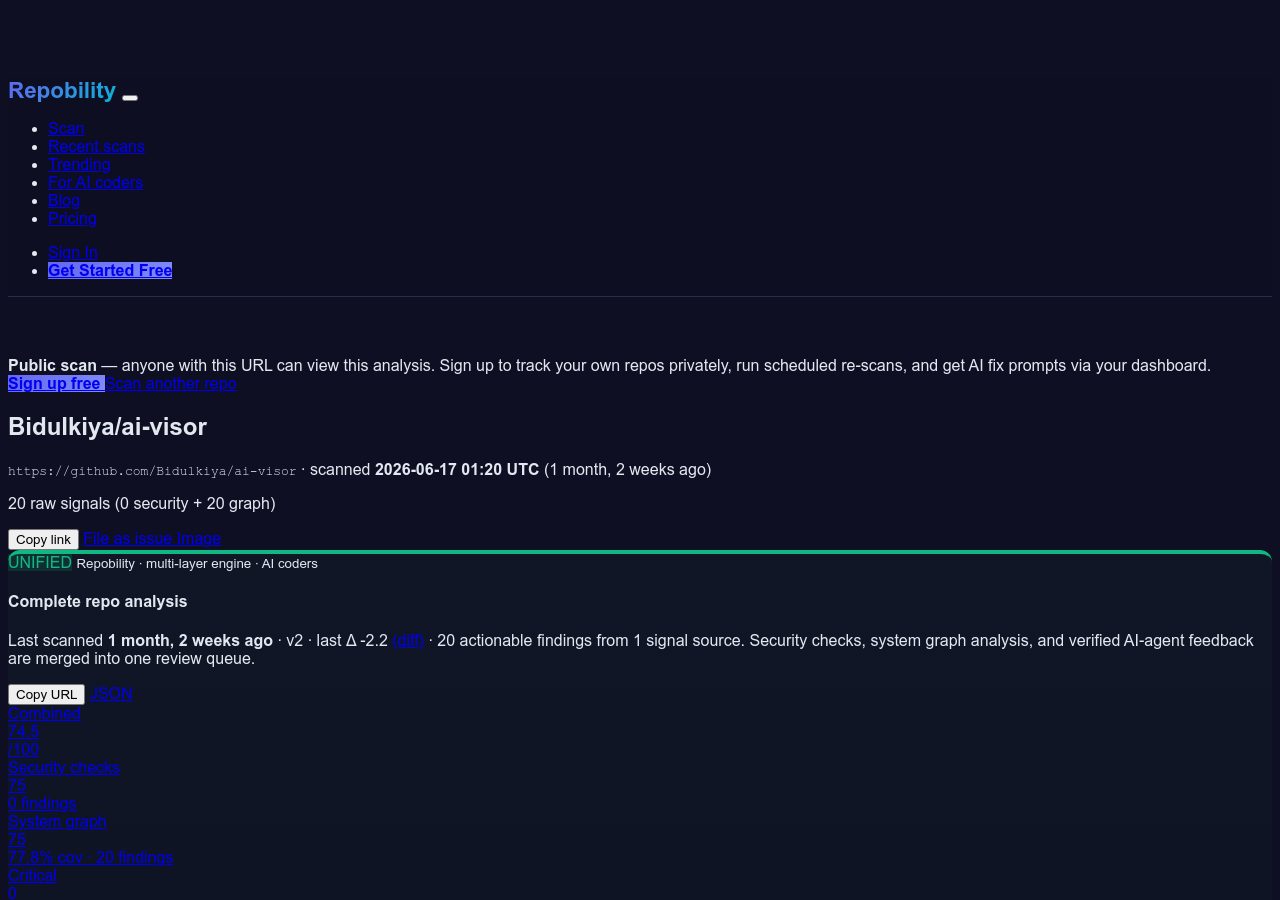This screenshot has height=900, width=1280.
Task: Click the 0 findings link
Action: pos(42,803)
